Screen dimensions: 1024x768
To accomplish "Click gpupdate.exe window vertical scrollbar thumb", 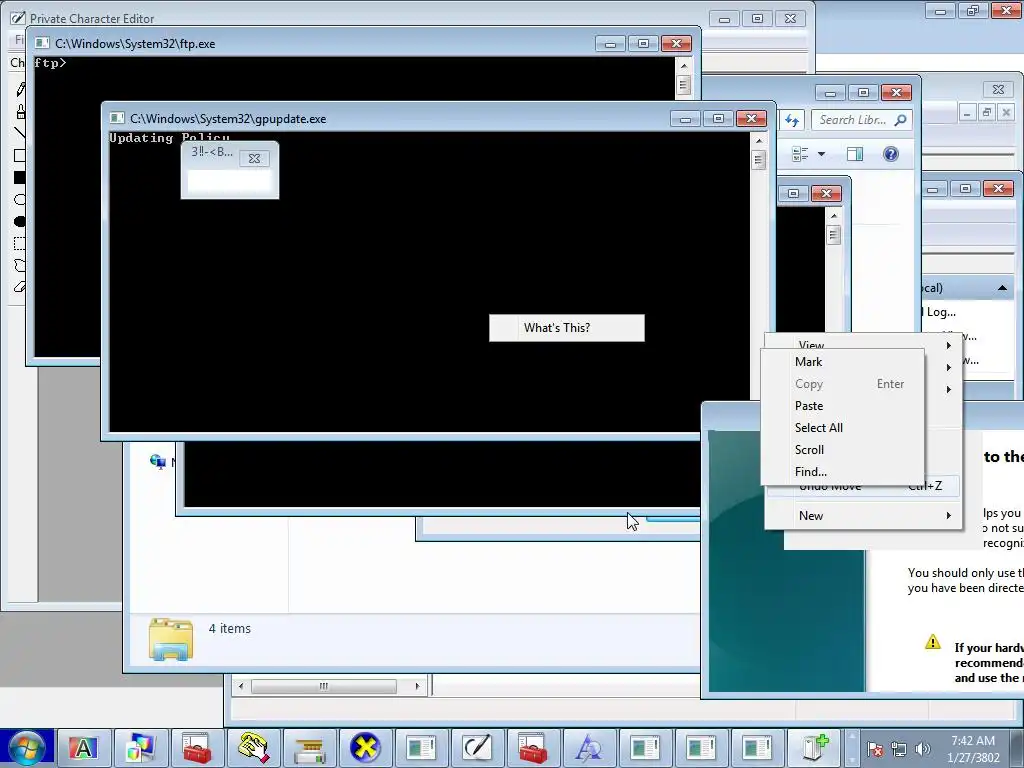I will [758, 159].
